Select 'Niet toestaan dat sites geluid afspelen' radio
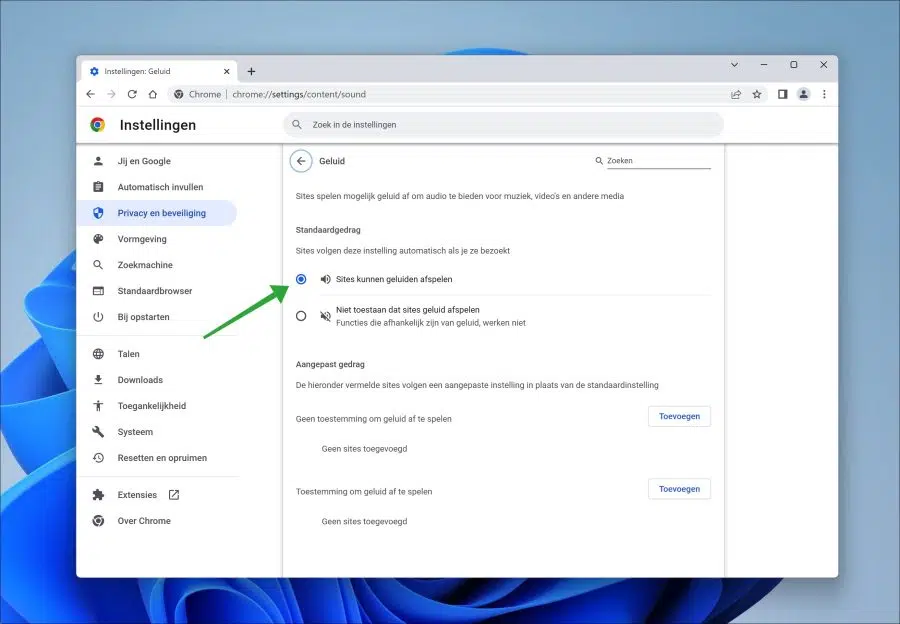 point(301,316)
